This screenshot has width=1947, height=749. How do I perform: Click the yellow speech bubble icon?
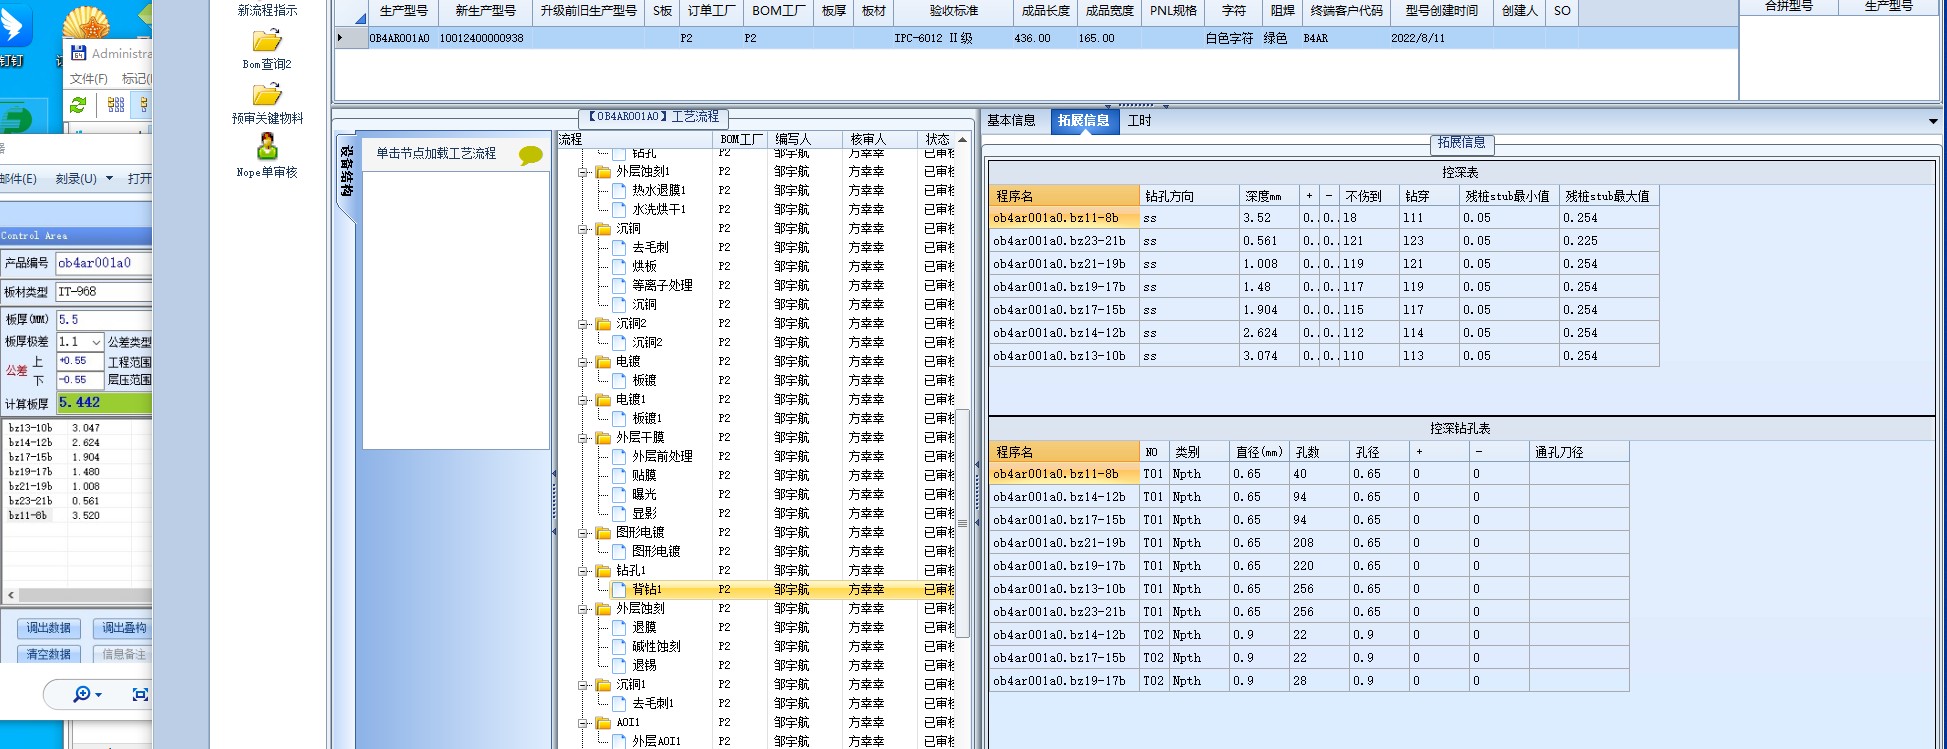click(531, 155)
